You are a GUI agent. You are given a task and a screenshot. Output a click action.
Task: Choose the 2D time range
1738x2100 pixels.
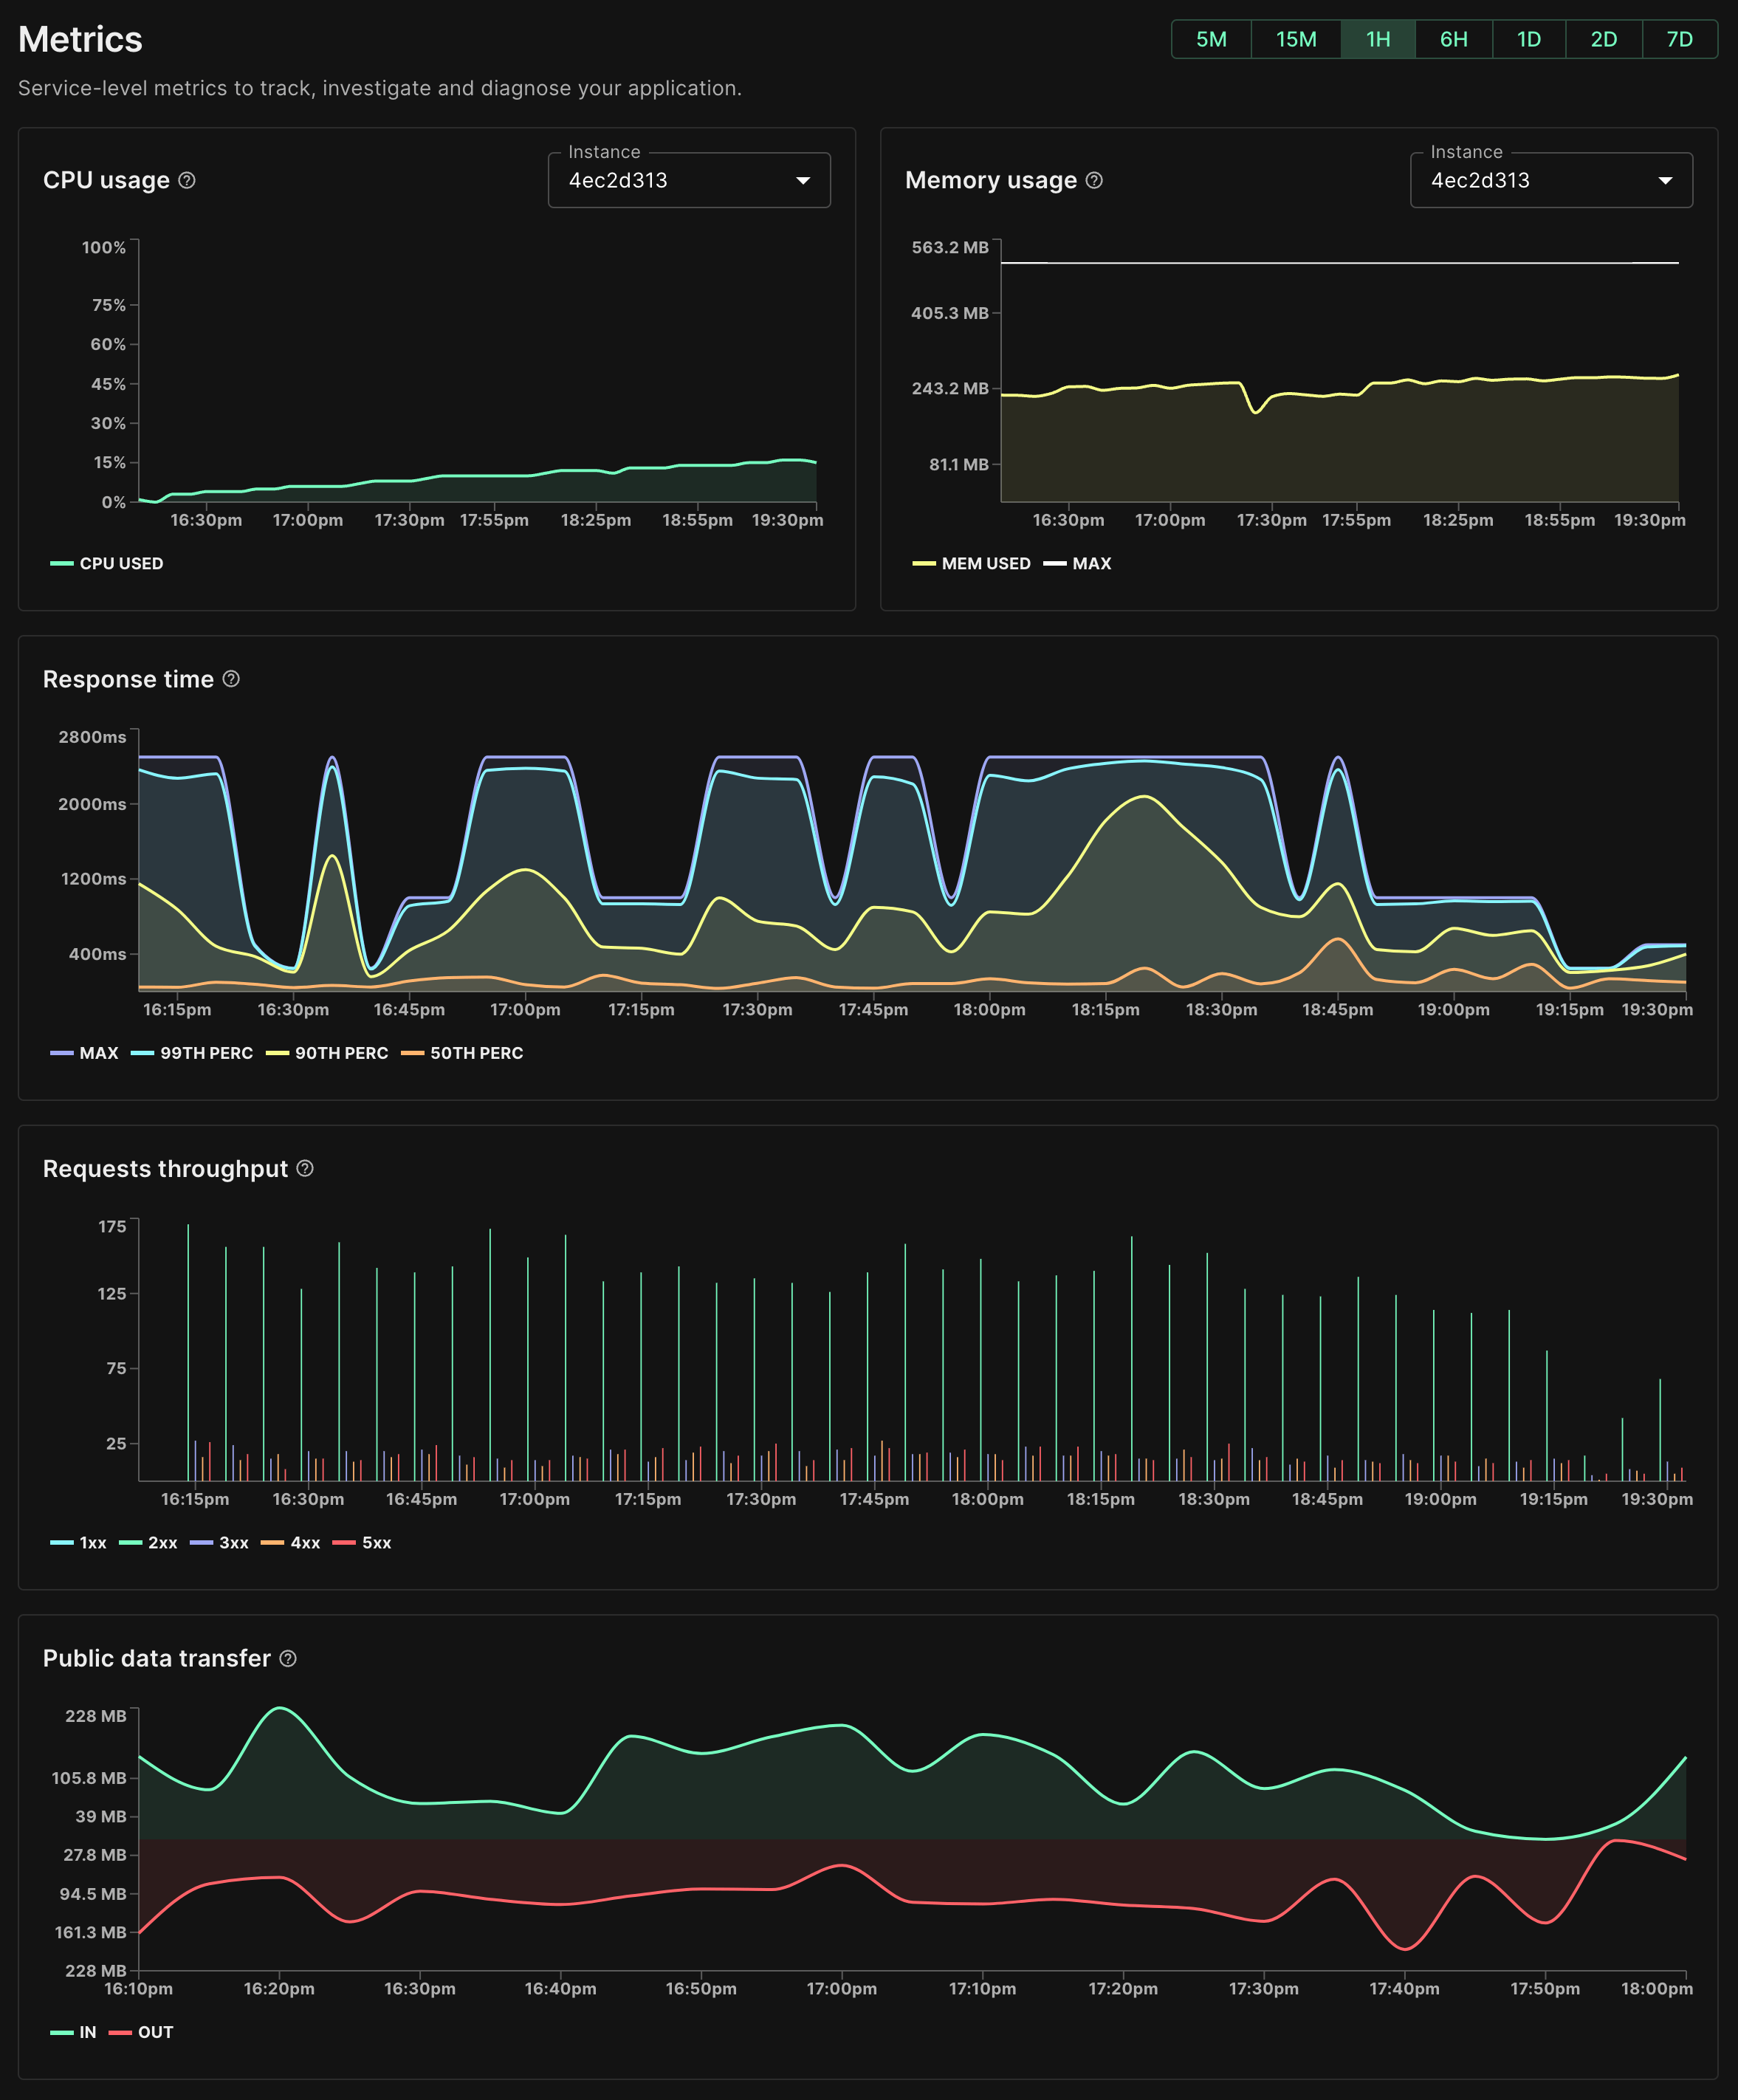tap(1603, 39)
